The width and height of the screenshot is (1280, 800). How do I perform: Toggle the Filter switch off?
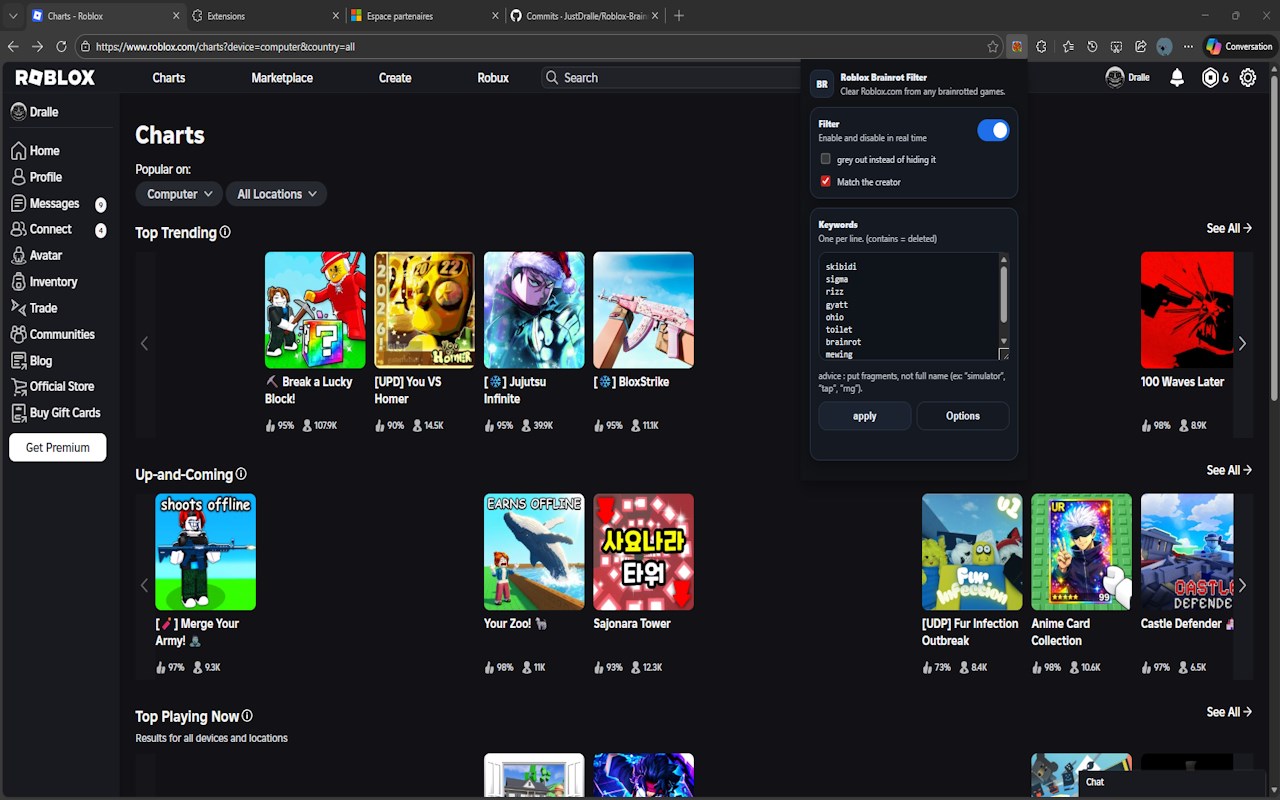click(993, 130)
